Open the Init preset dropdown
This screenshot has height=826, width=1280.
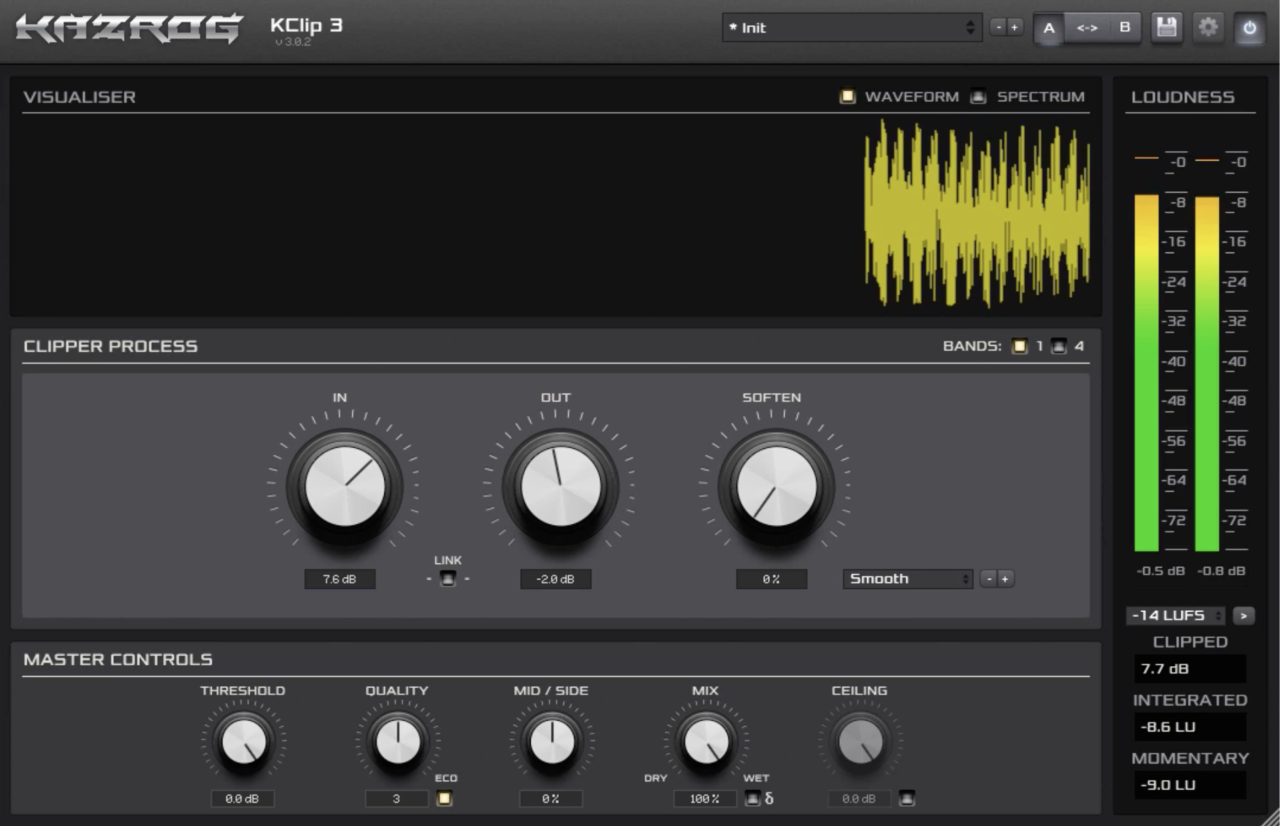852,28
